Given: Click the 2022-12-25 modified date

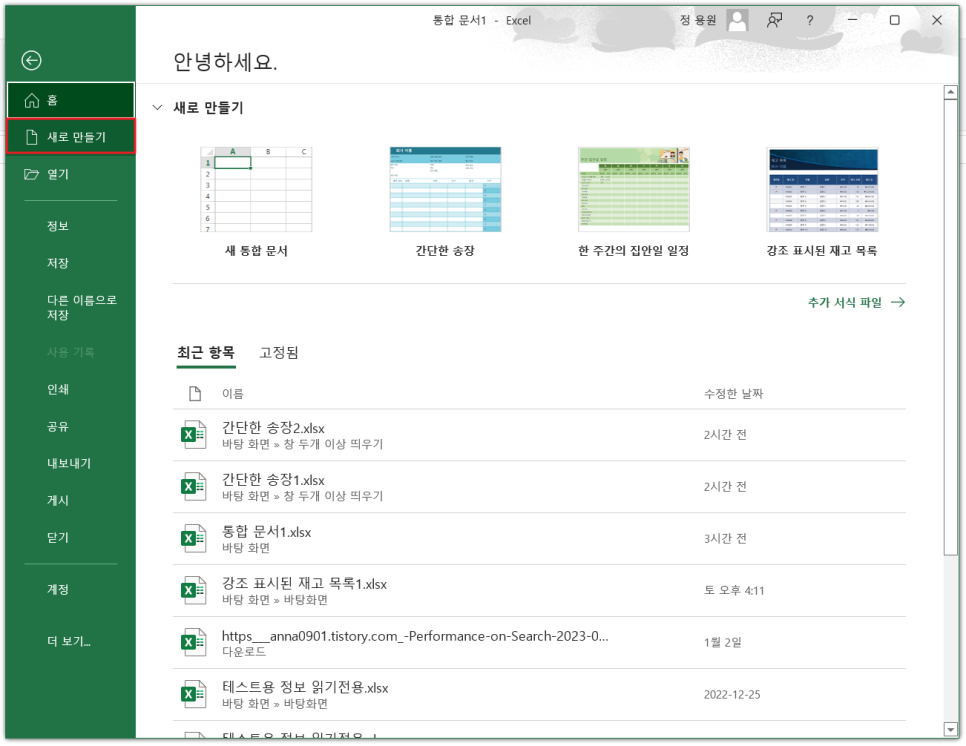Looking at the screenshot, I should coord(732,694).
